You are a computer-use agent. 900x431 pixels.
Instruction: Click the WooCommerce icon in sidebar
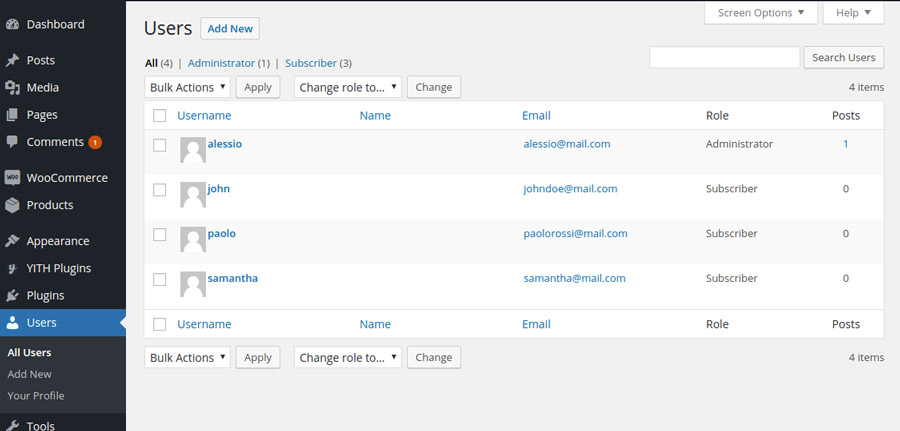(12, 178)
